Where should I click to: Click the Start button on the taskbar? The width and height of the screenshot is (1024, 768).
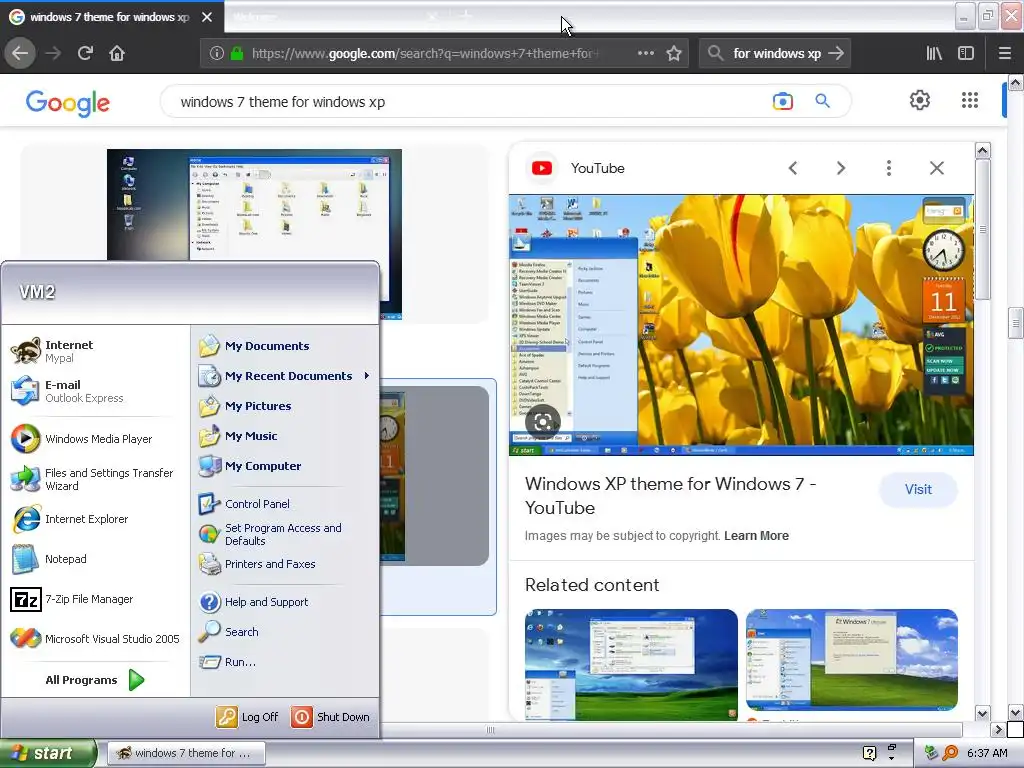47,753
